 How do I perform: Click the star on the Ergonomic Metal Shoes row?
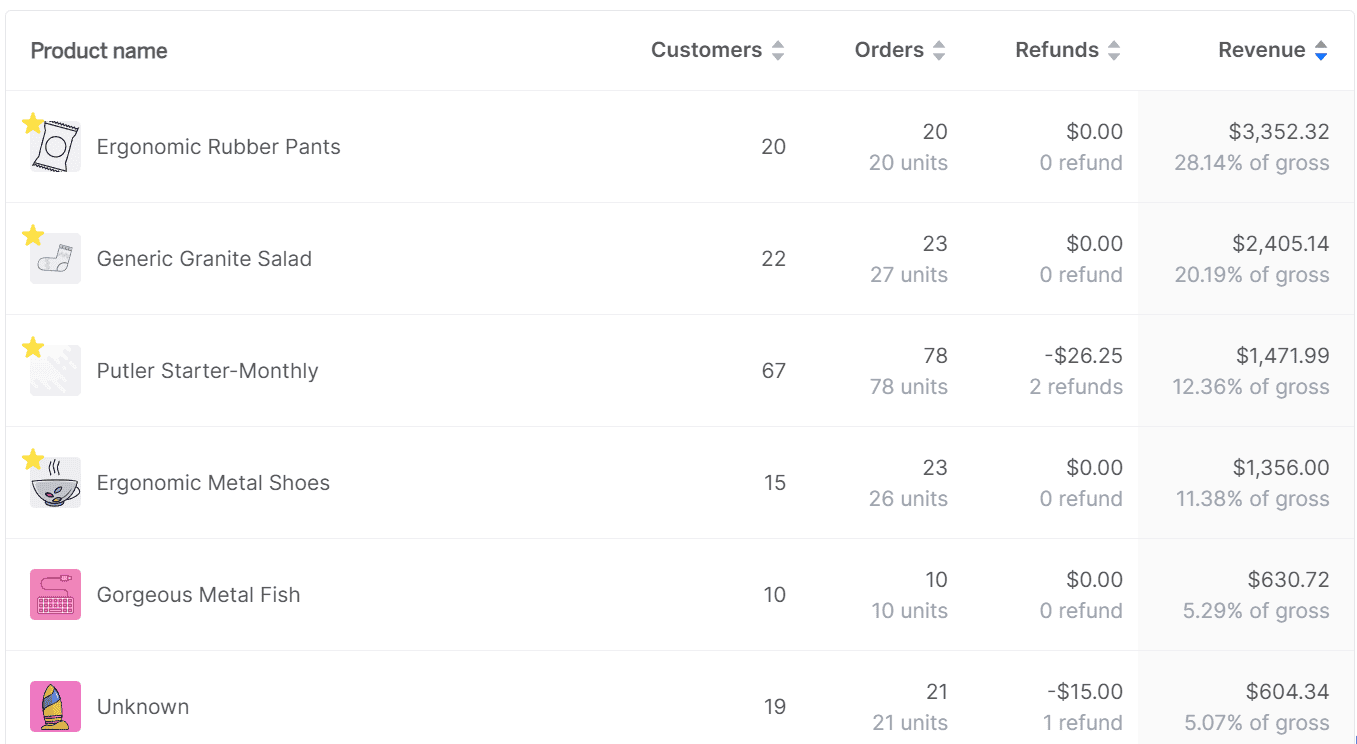[x=32, y=458]
